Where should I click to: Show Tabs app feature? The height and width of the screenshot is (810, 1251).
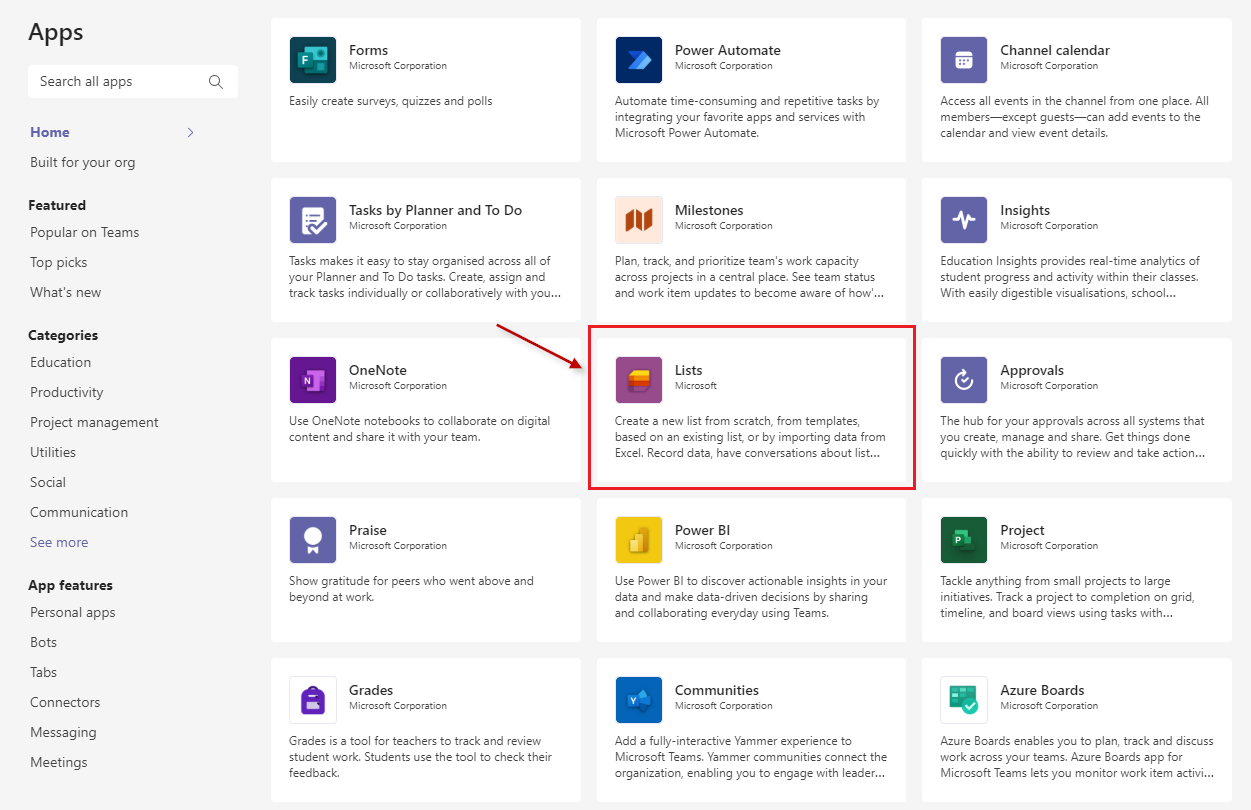tap(44, 672)
